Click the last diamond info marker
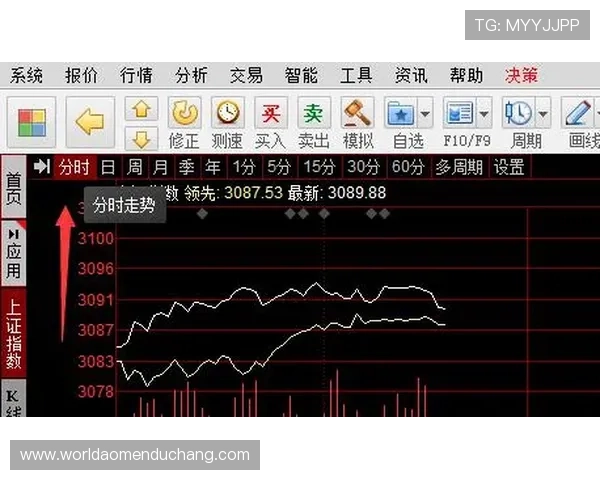The height and width of the screenshot is (480, 600). (385, 214)
